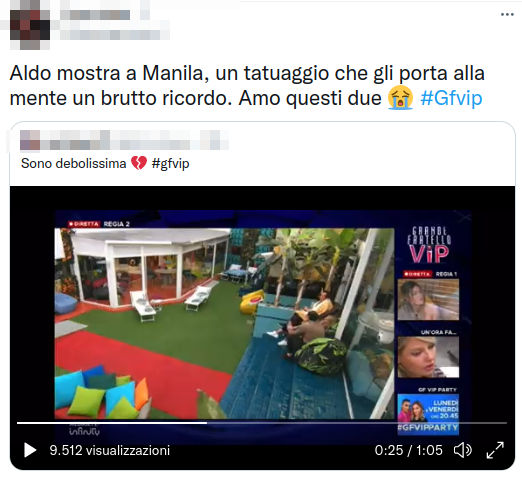Screen dimensions: 522x478
Task: Open the quoted tweet text 'Sono debolissima'
Action: point(73,164)
